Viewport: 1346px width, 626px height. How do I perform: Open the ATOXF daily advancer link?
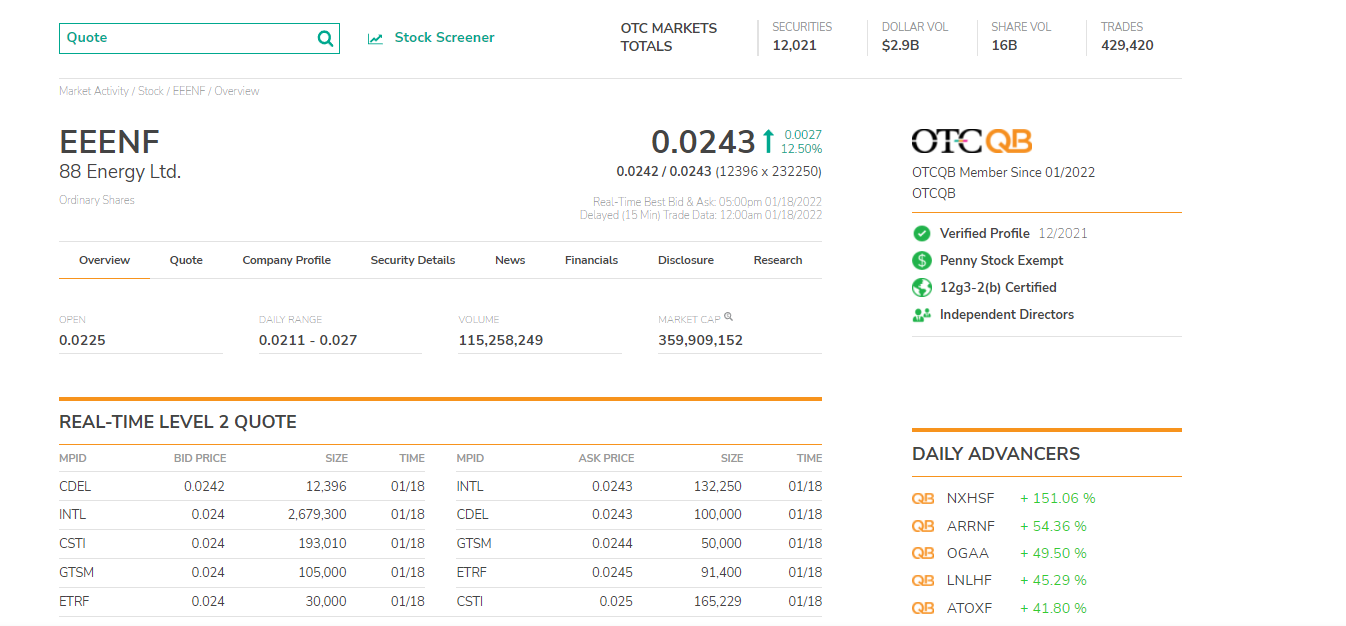point(969,608)
